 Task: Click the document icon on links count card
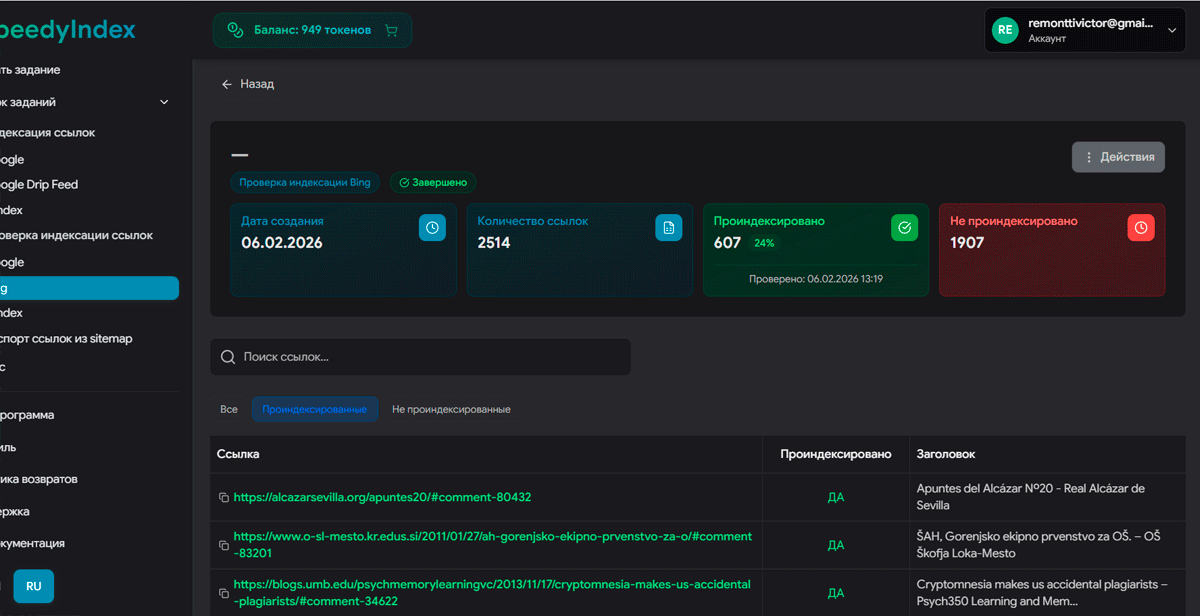pyautogui.click(x=668, y=228)
